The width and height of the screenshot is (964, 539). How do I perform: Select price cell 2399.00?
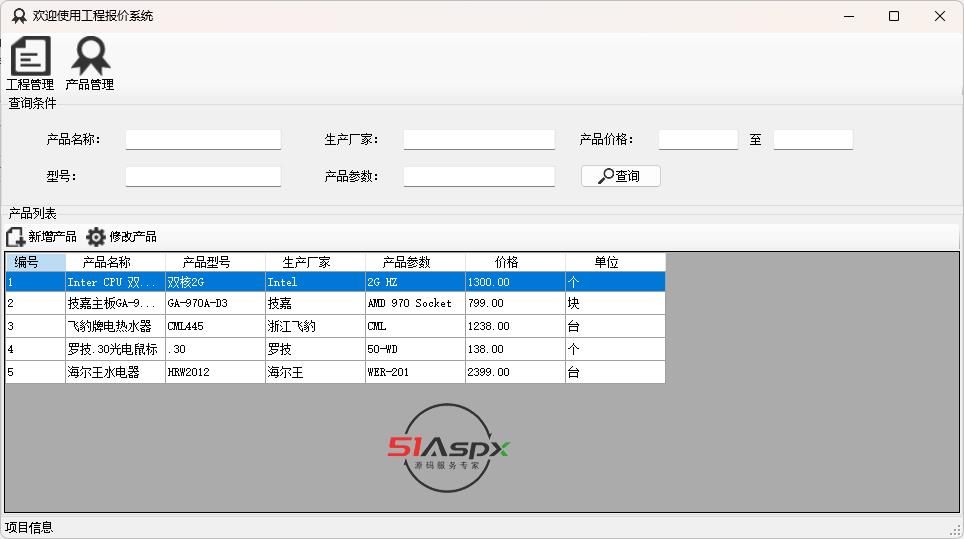click(515, 372)
